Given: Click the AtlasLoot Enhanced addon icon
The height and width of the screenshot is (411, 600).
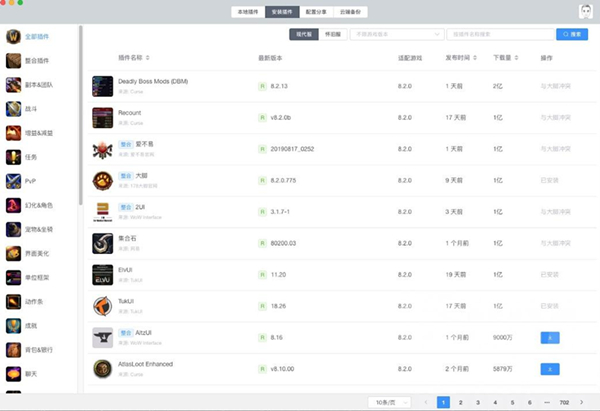Looking at the screenshot, I should [103, 368].
